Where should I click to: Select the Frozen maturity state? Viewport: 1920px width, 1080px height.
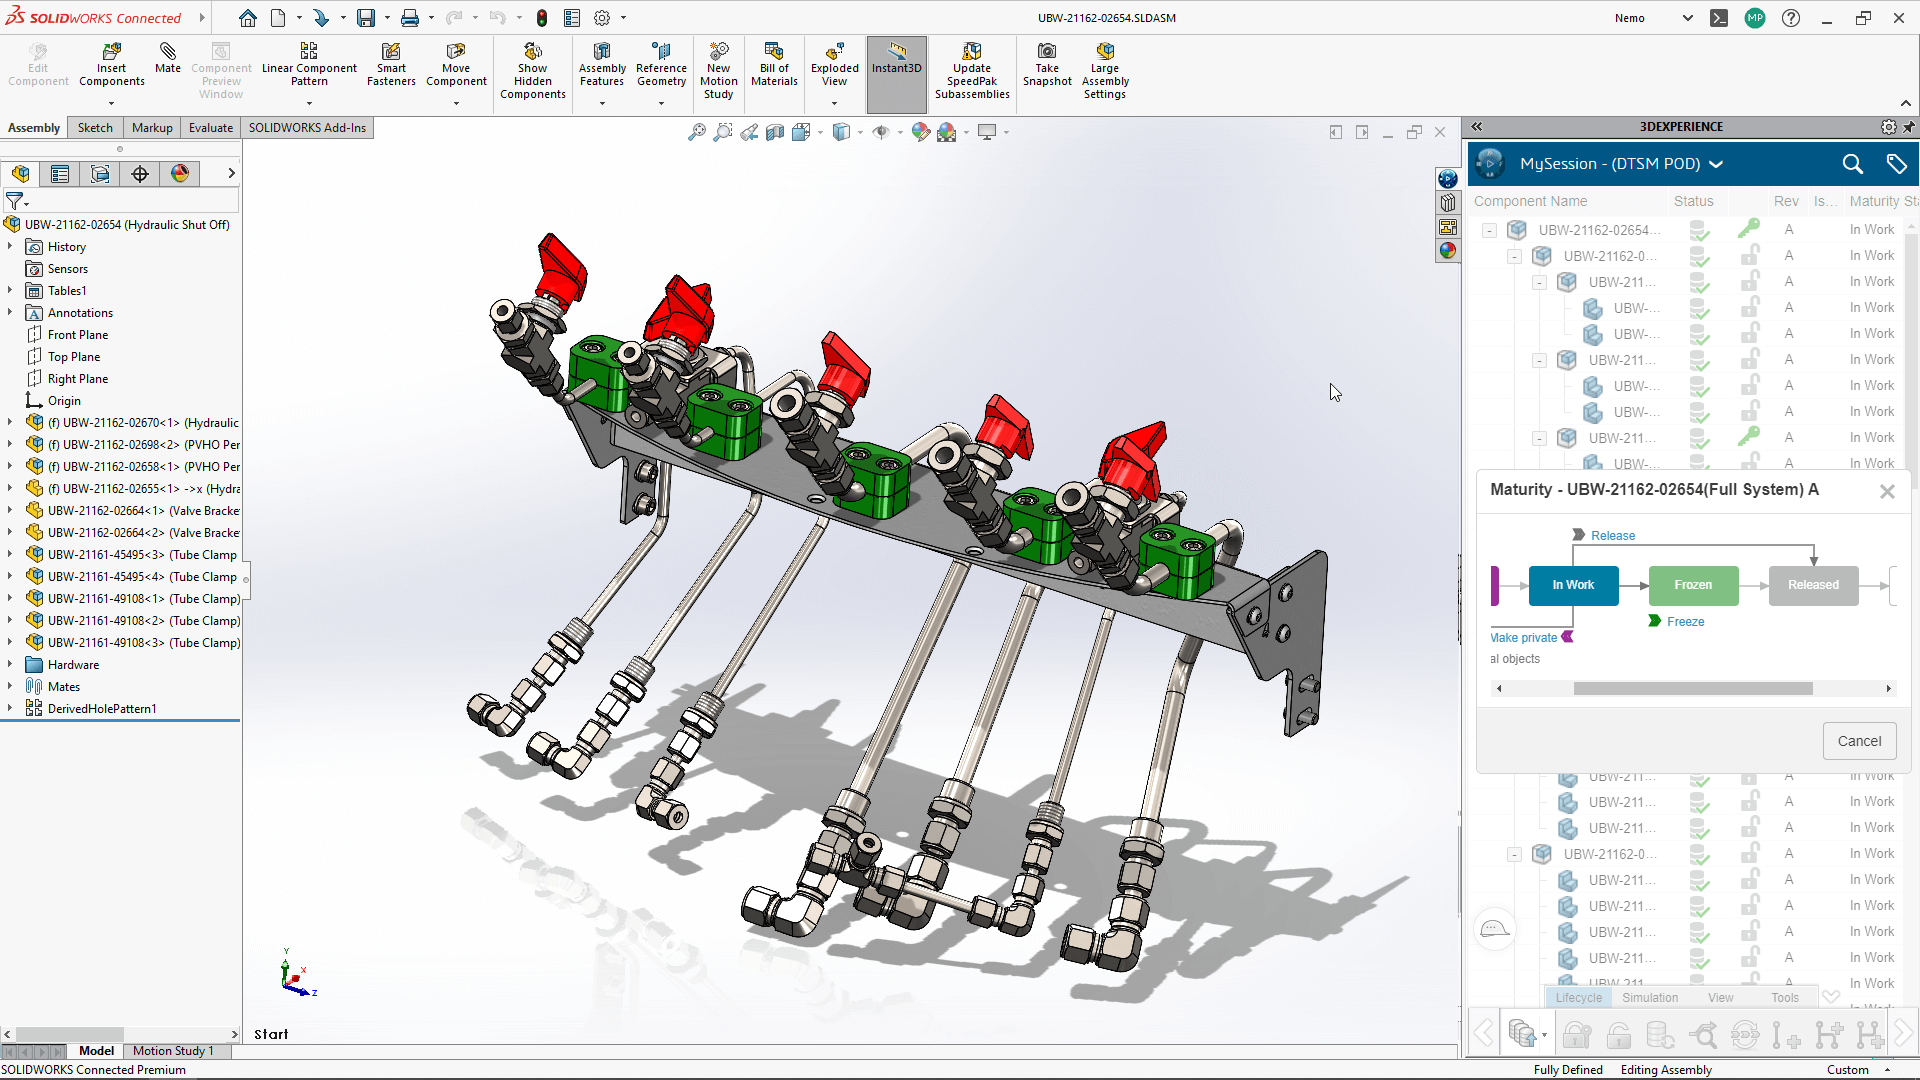click(x=1693, y=585)
